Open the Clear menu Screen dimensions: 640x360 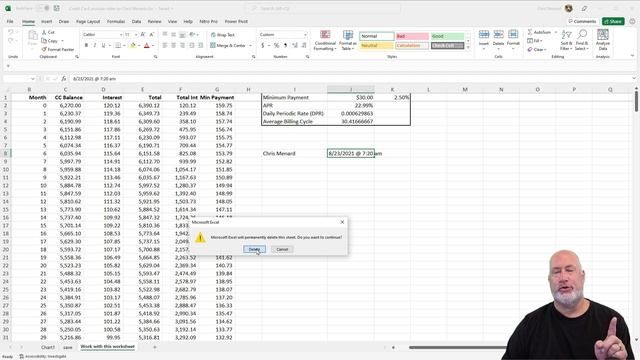(x=536, y=49)
